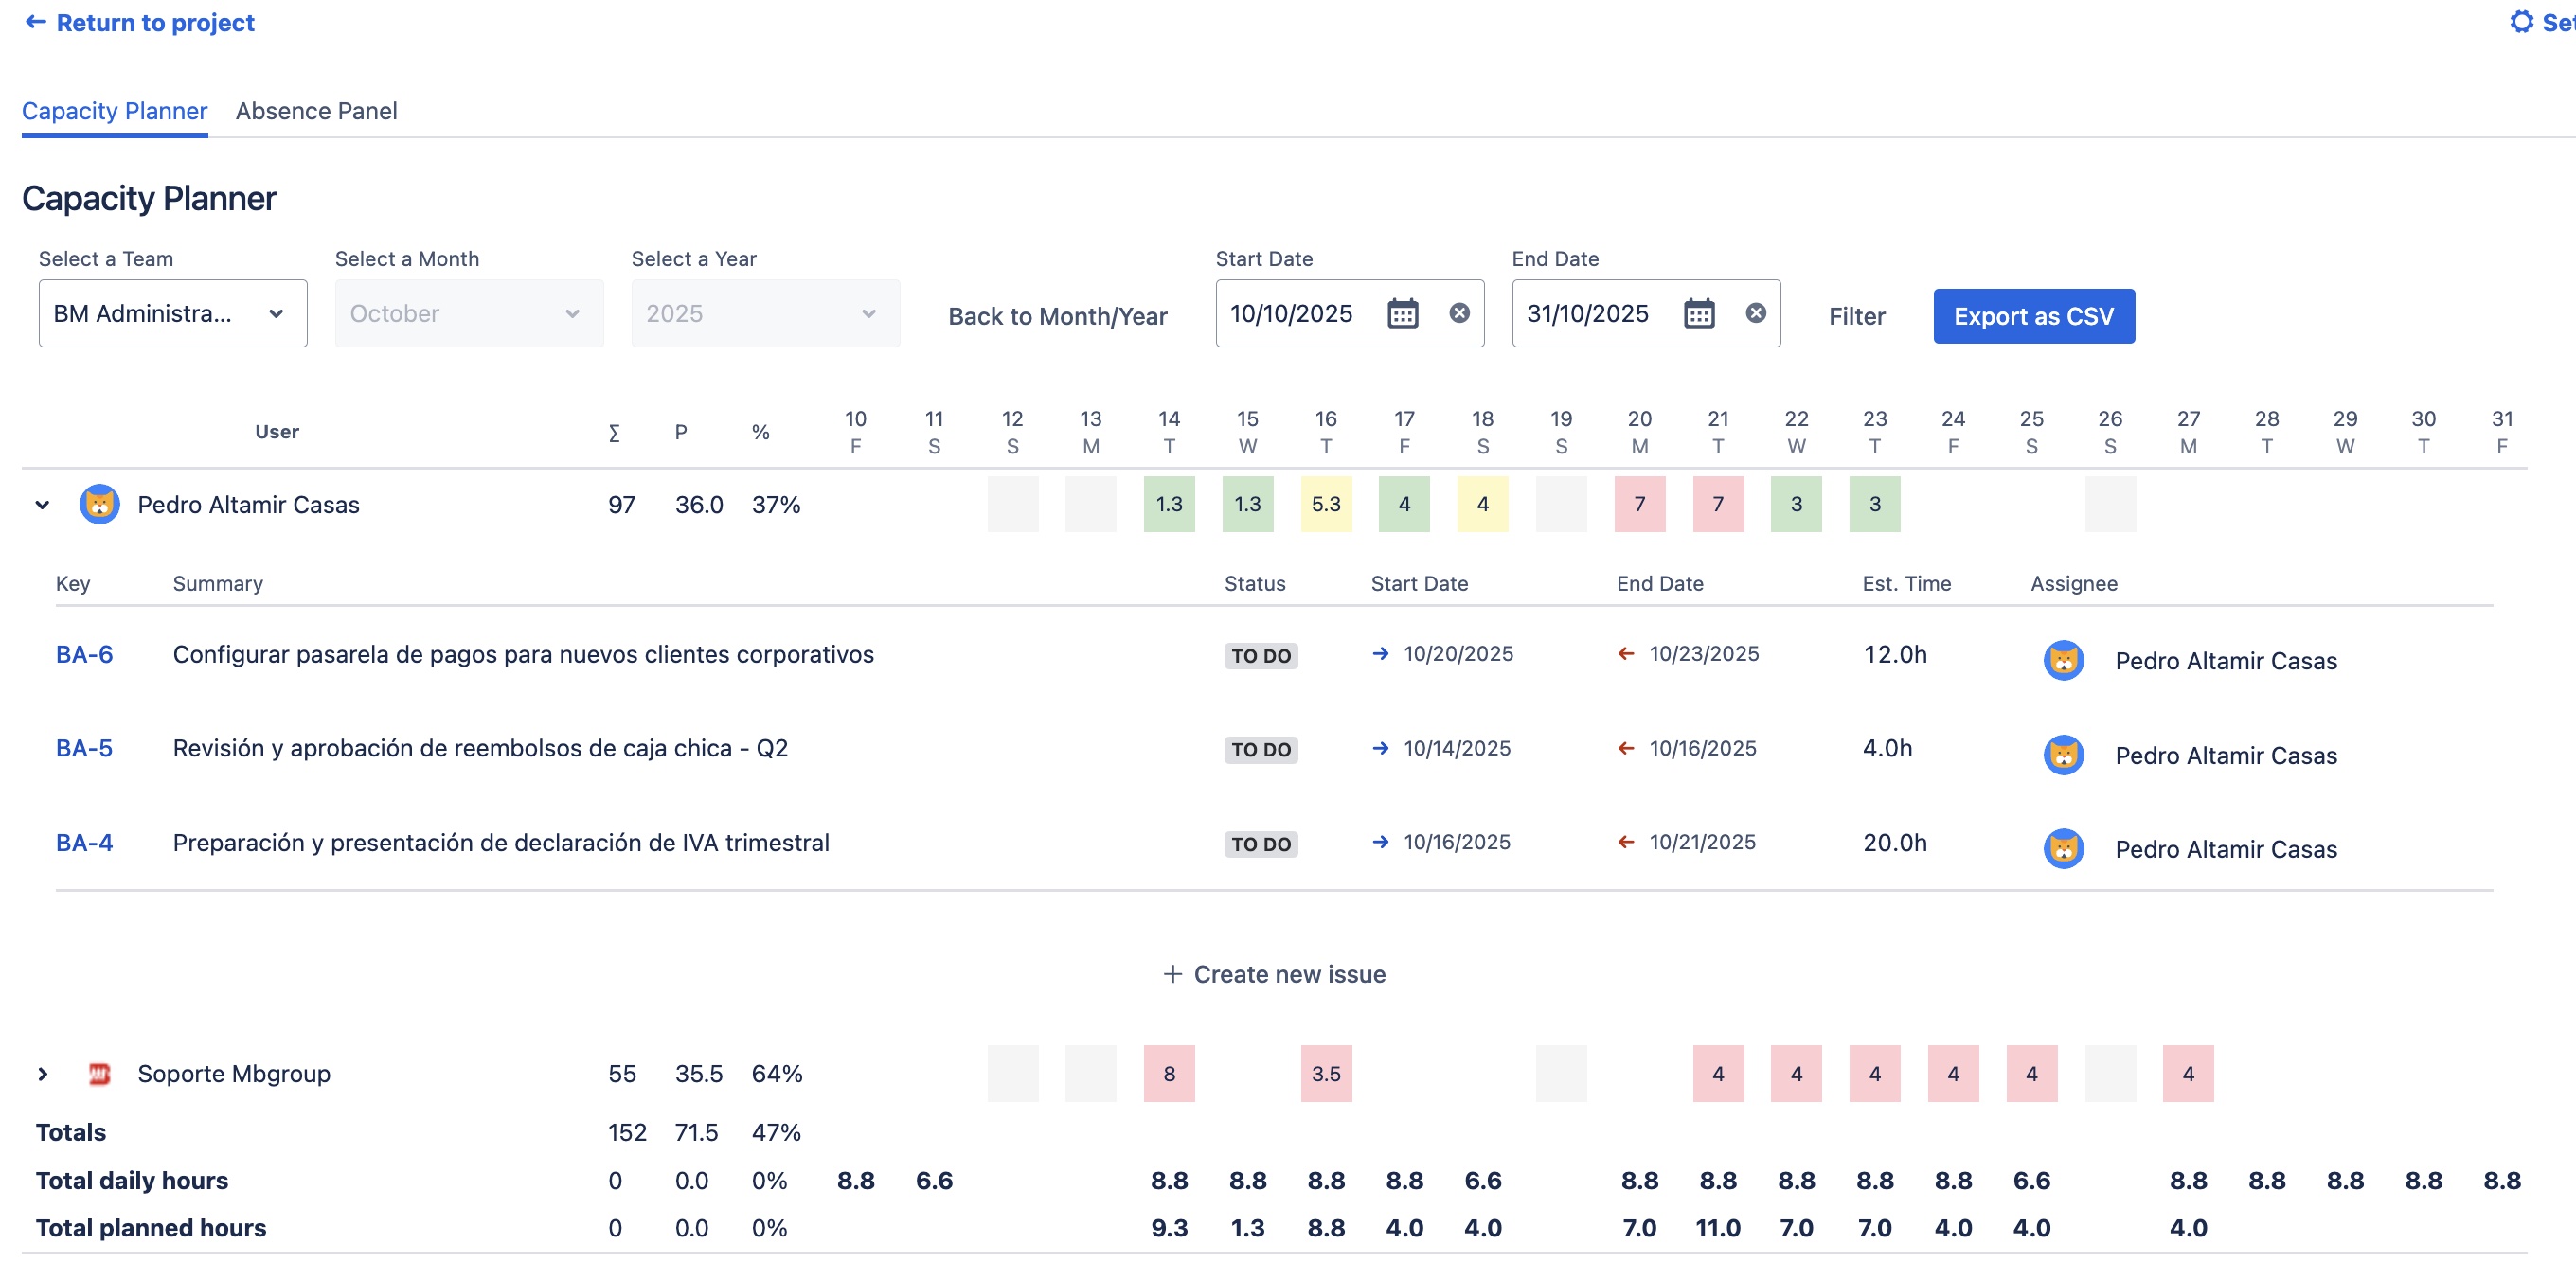The image size is (2576, 1280).
Task: Click Soporte Mbgroup avatar icon
Action: point(99,1074)
